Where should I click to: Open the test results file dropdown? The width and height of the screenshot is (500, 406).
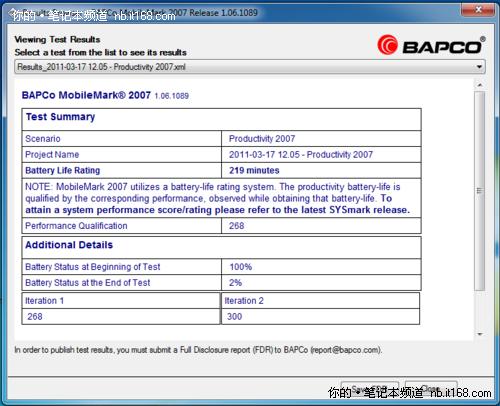250,67
